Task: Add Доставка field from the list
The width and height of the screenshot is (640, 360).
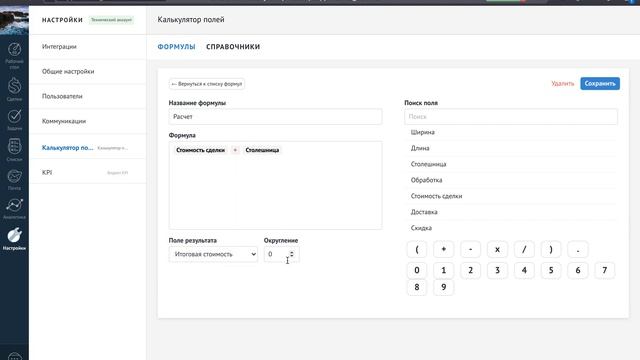Action: (511, 212)
